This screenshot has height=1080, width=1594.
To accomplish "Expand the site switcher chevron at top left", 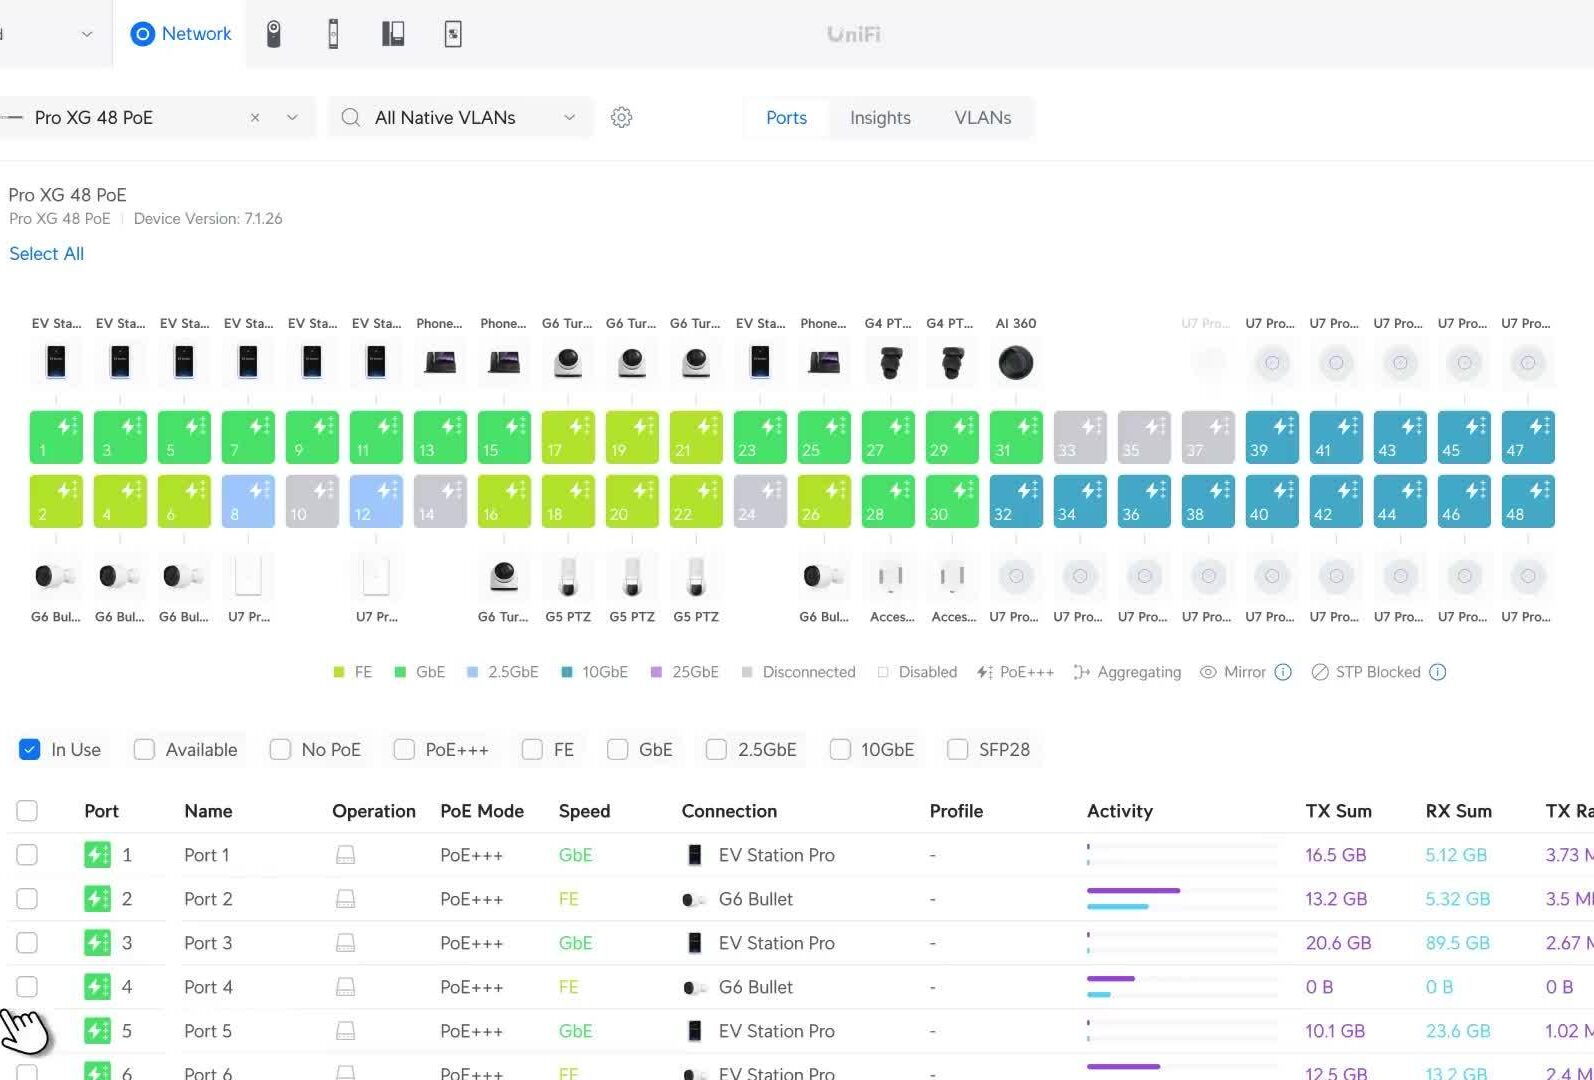I will coord(87,34).
